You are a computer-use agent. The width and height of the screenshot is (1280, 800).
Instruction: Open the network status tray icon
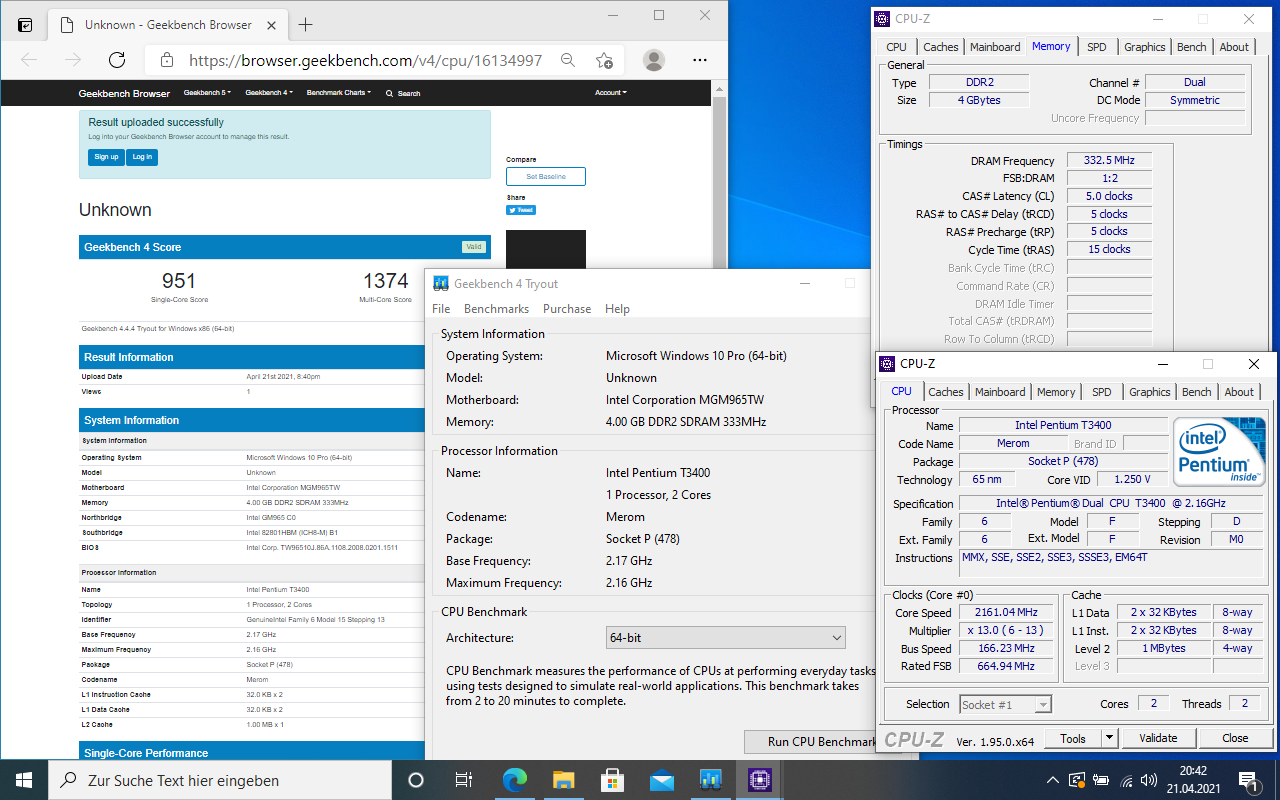coord(1127,780)
